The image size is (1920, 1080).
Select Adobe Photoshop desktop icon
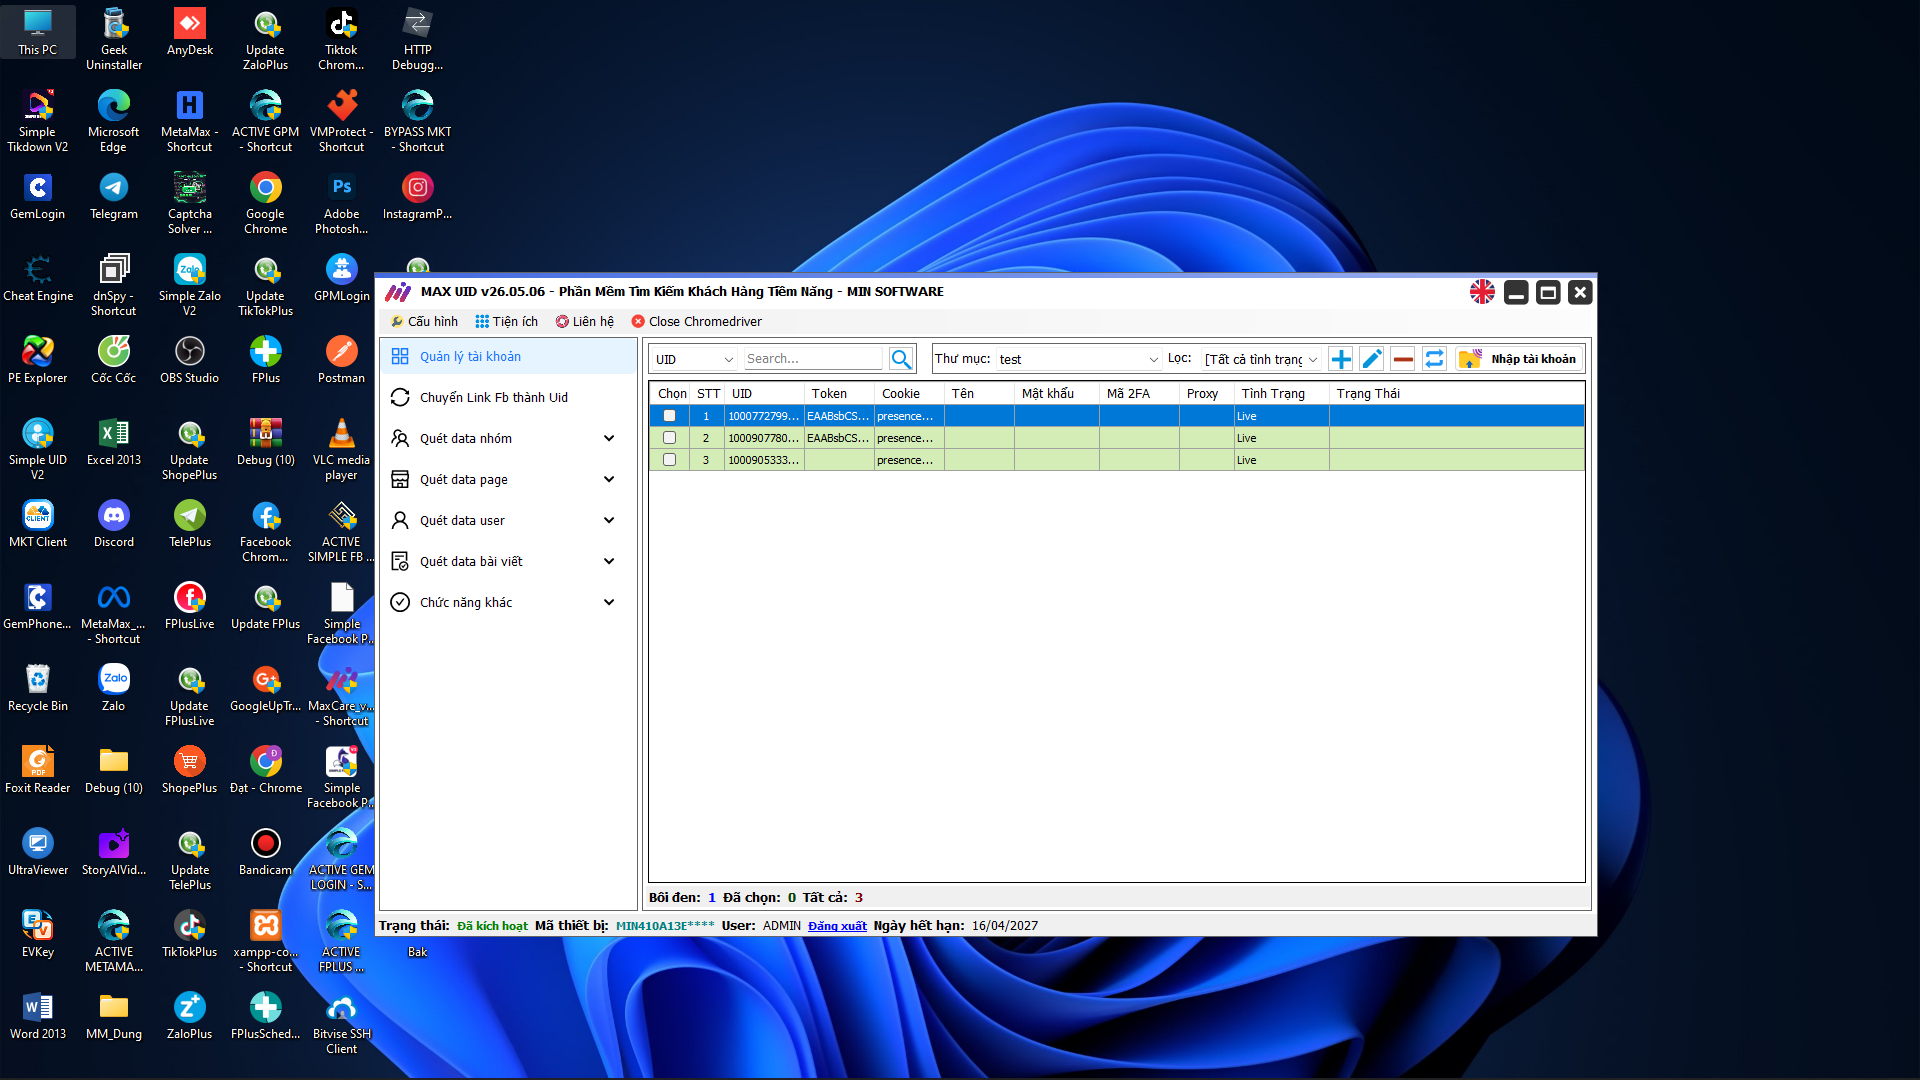click(x=342, y=203)
